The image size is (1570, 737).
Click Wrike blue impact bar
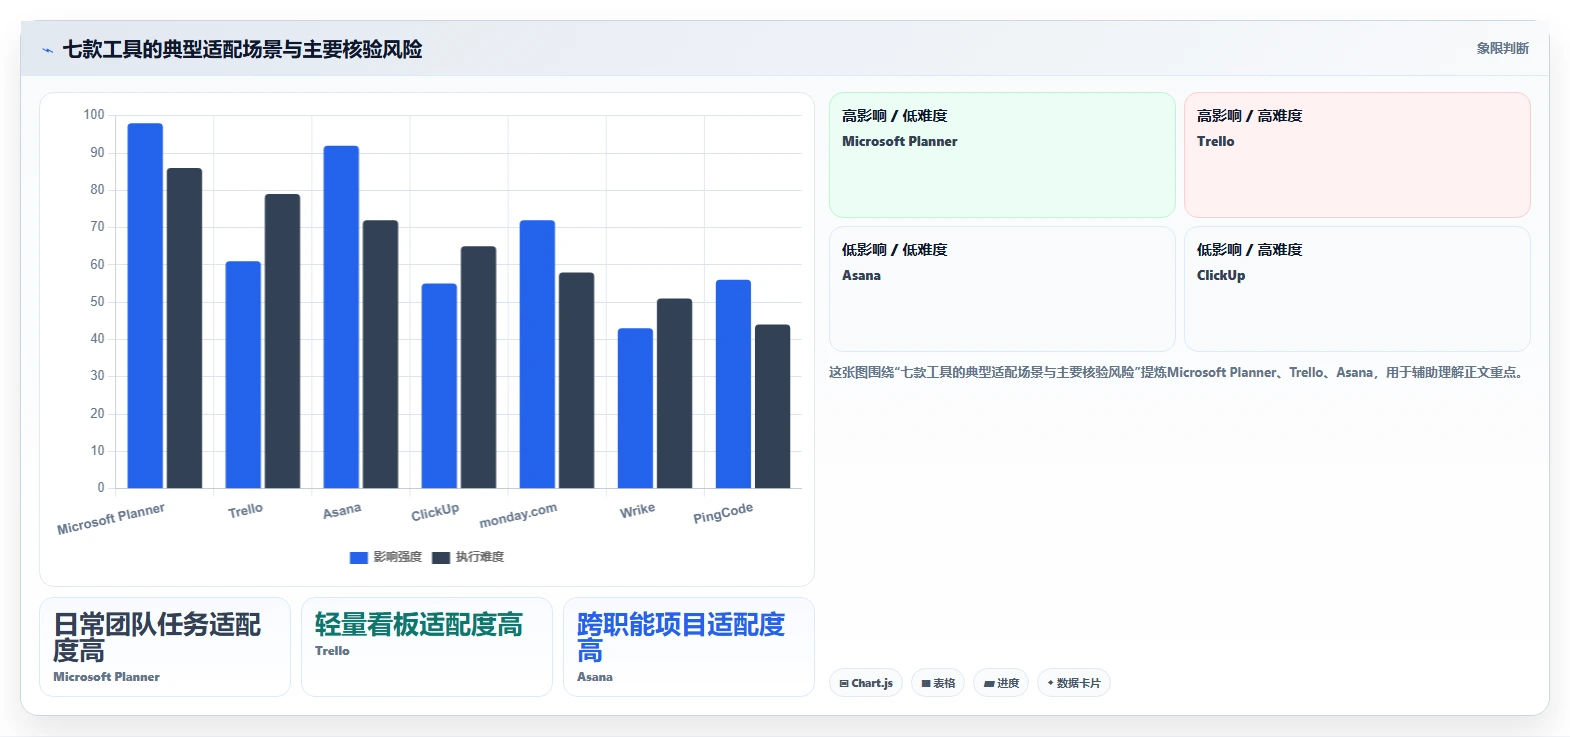(x=635, y=408)
